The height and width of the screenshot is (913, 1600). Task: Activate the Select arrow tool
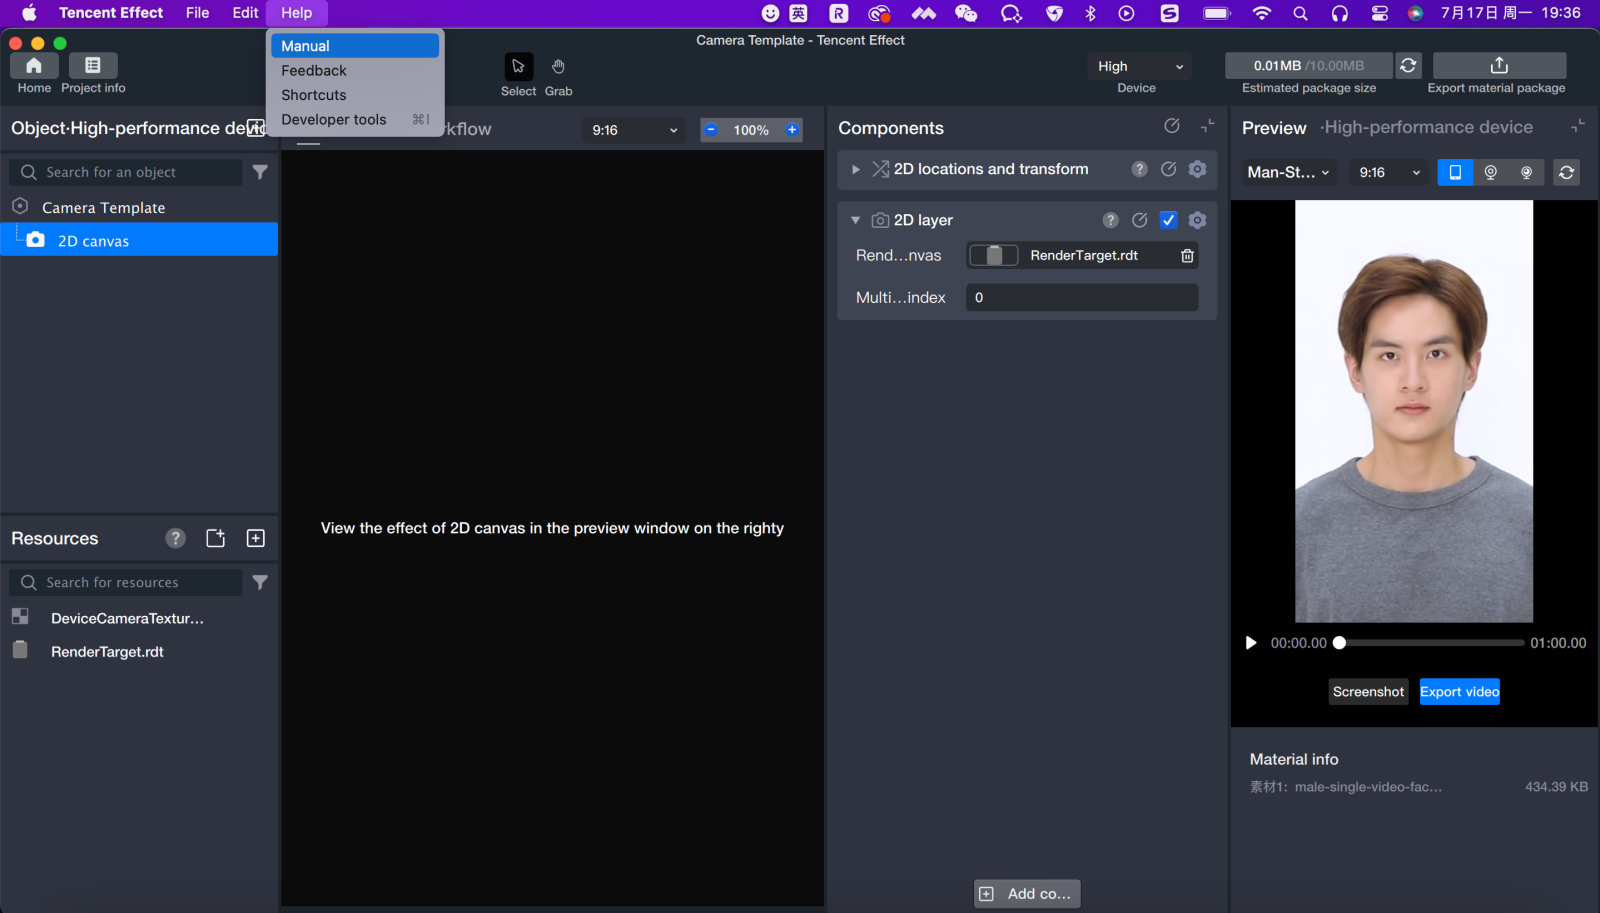click(518, 66)
